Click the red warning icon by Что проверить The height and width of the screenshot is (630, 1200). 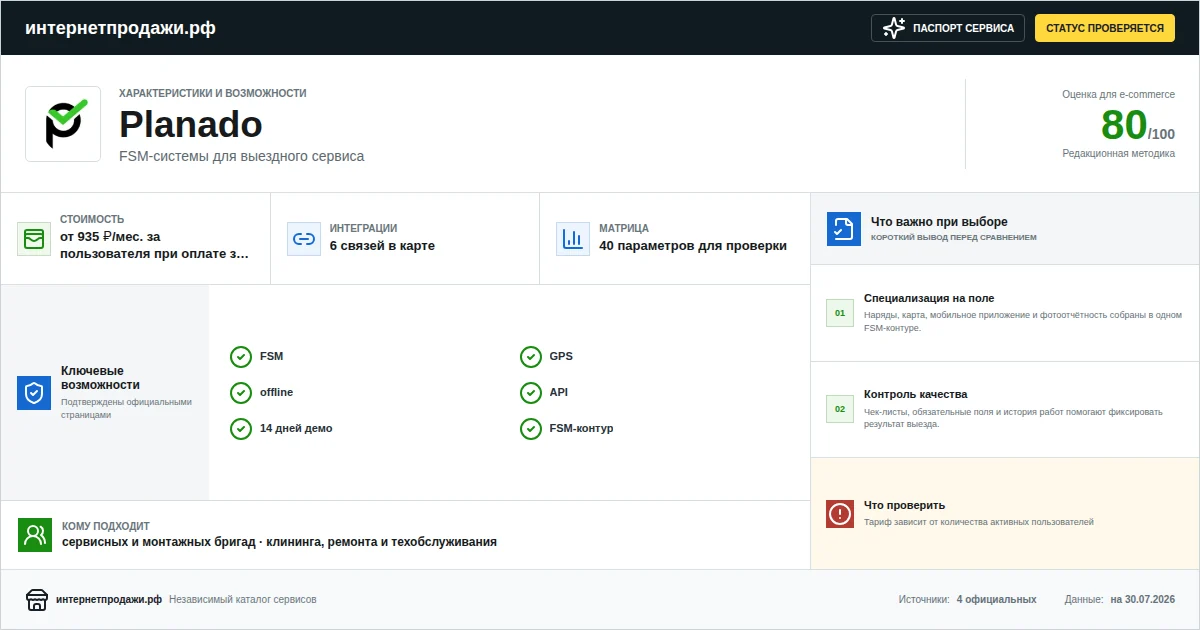(840, 514)
